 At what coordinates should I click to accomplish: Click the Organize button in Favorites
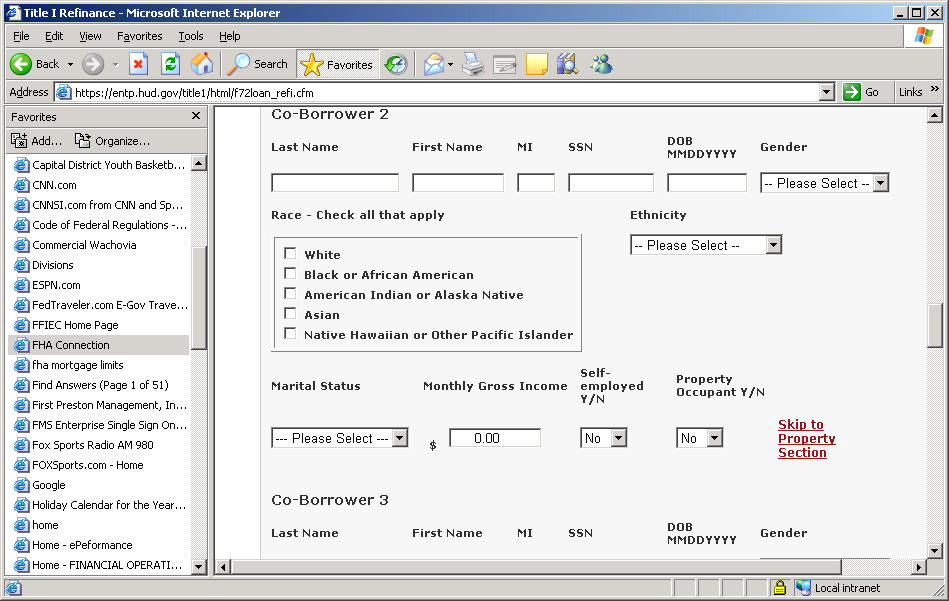(x=112, y=141)
